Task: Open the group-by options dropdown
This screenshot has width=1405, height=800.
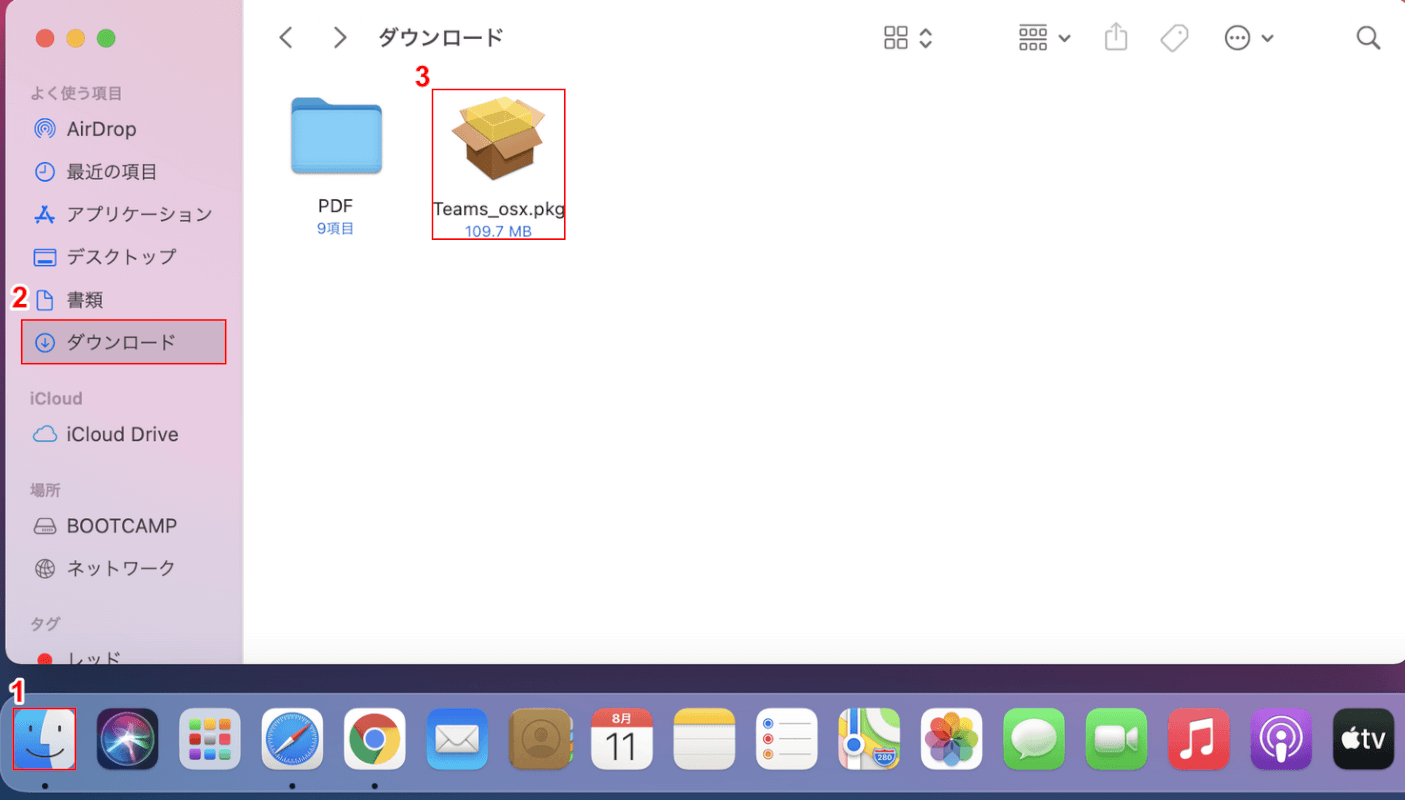Action: pyautogui.click(x=1044, y=38)
